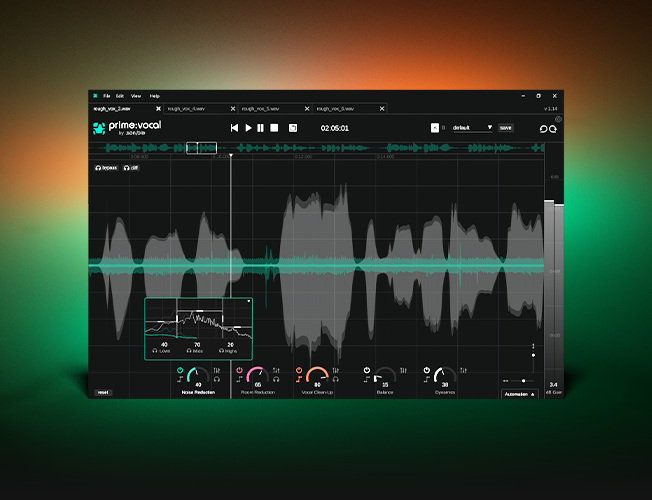Switch to preset slot A
The width and height of the screenshot is (652, 500).
435,128
